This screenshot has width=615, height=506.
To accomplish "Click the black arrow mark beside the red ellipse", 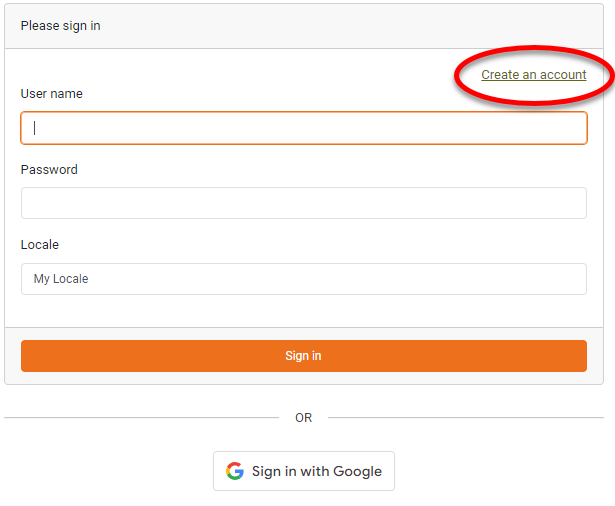I will coord(610,80).
